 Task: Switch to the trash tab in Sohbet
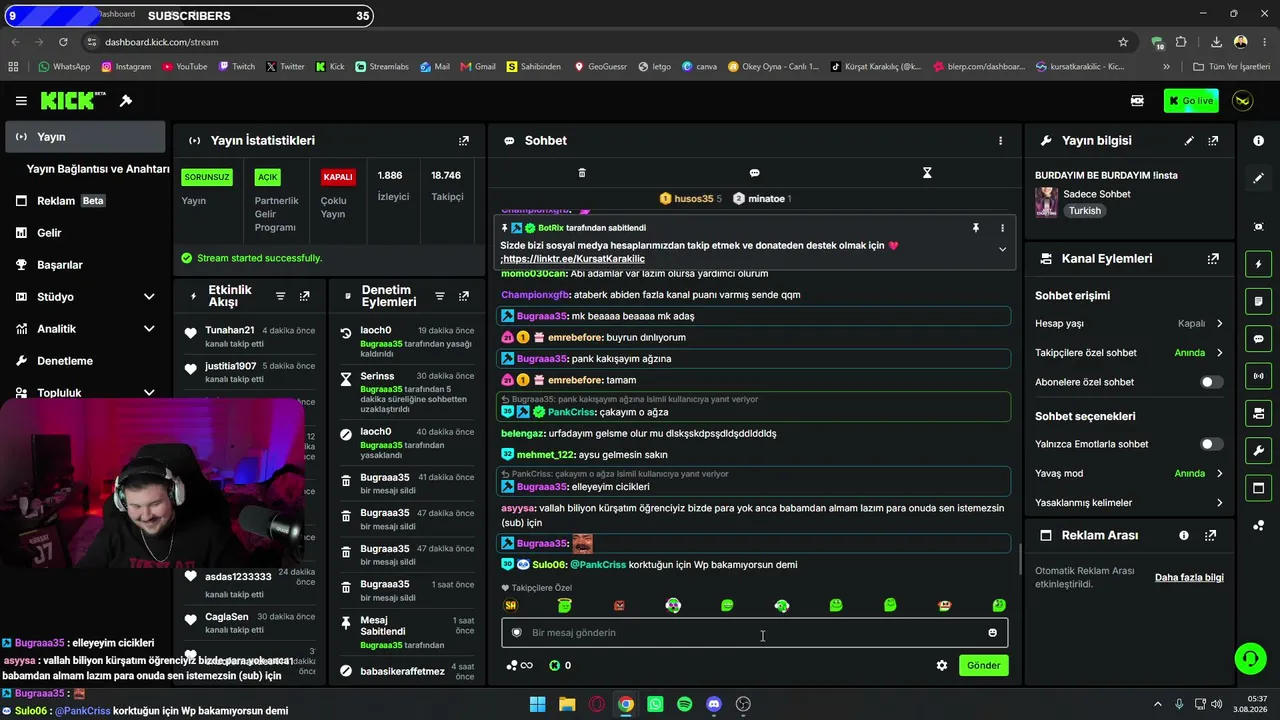point(582,173)
